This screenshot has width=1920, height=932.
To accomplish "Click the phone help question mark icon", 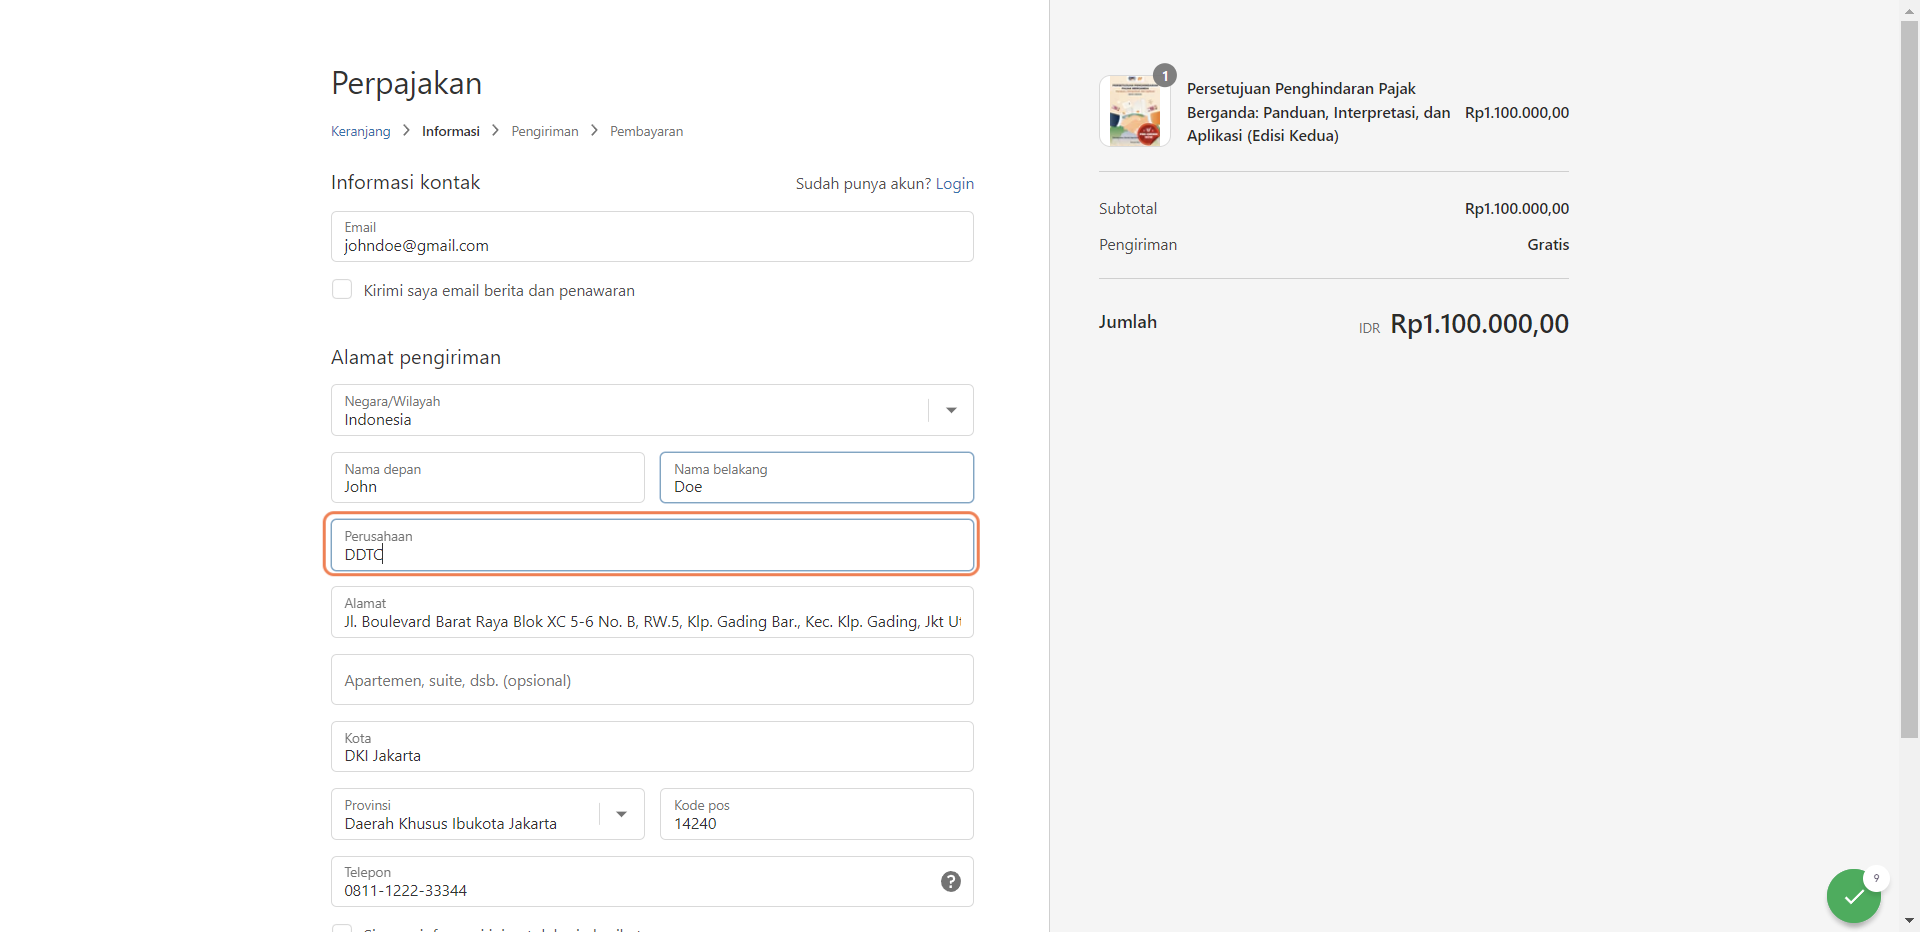I will 951,881.
